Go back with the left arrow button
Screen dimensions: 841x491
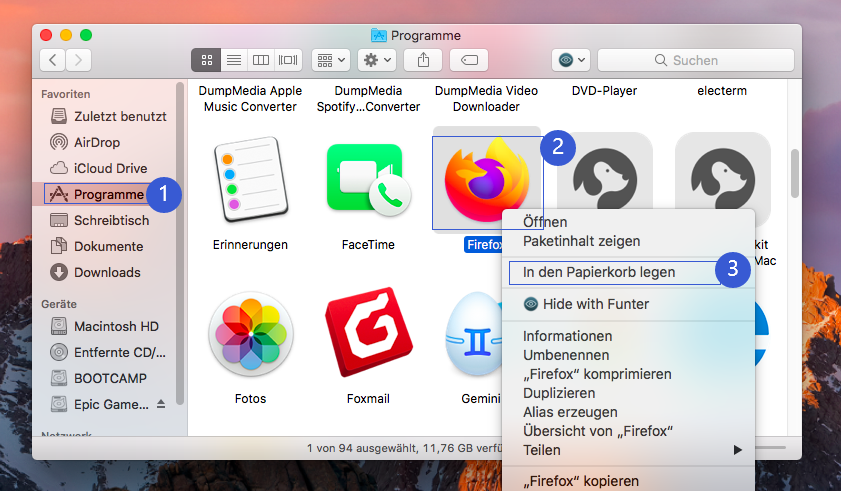(x=53, y=60)
